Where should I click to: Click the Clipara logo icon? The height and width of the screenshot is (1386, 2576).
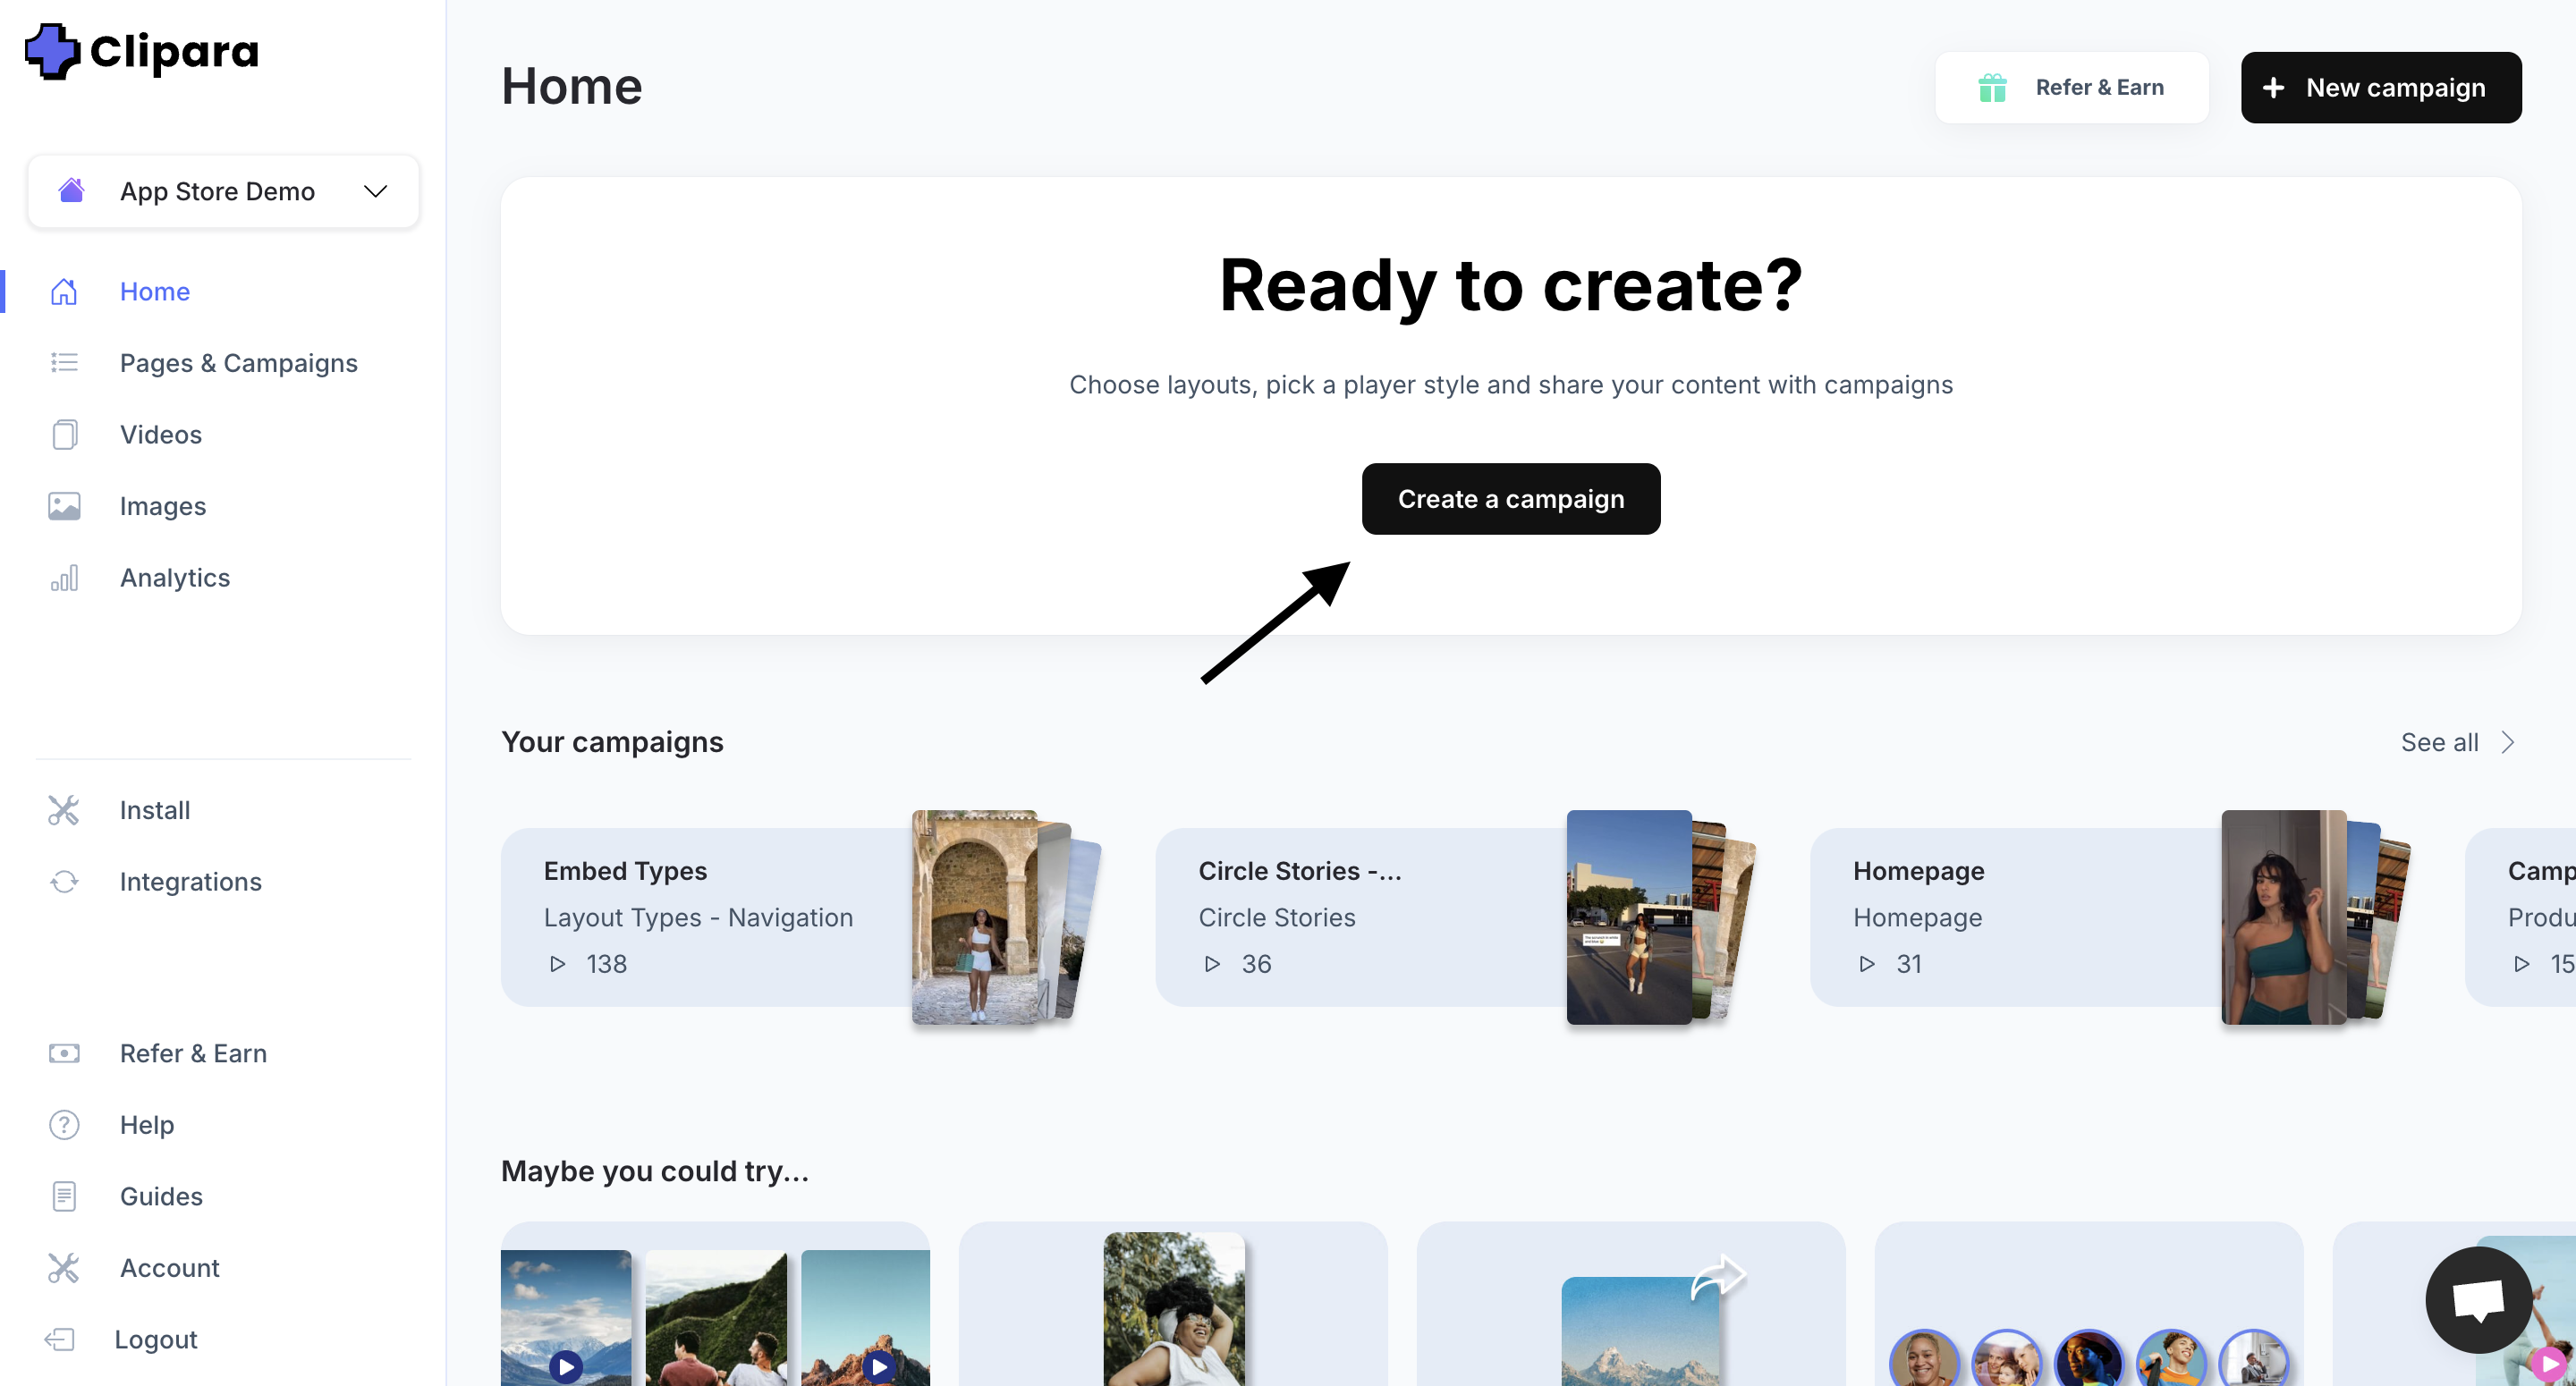pos(52,51)
